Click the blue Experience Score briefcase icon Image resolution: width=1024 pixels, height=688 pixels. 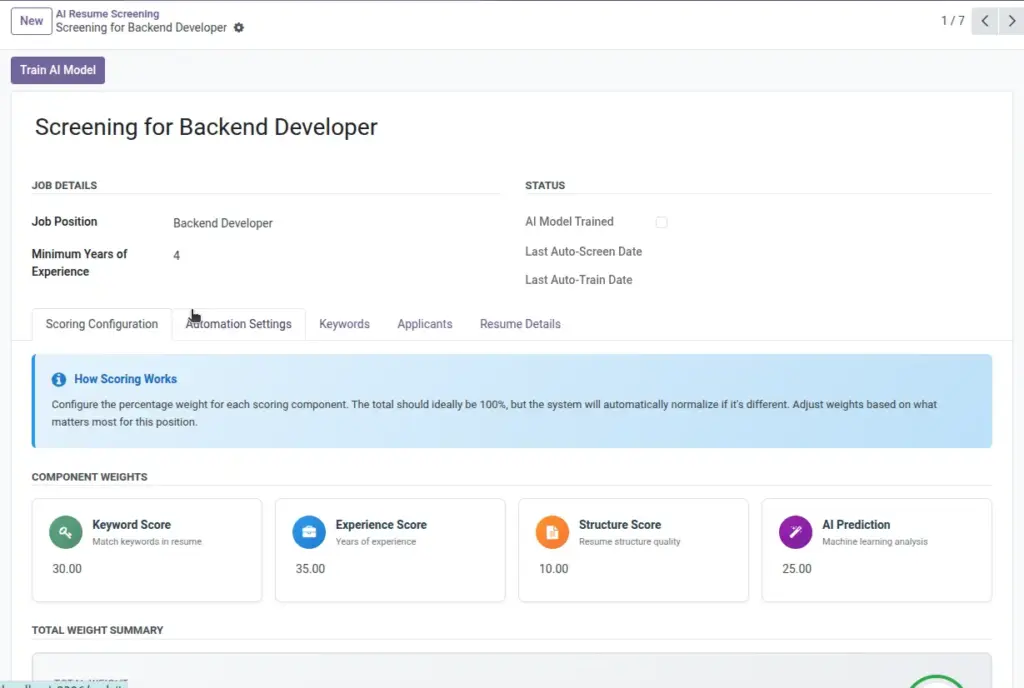[309, 532]
